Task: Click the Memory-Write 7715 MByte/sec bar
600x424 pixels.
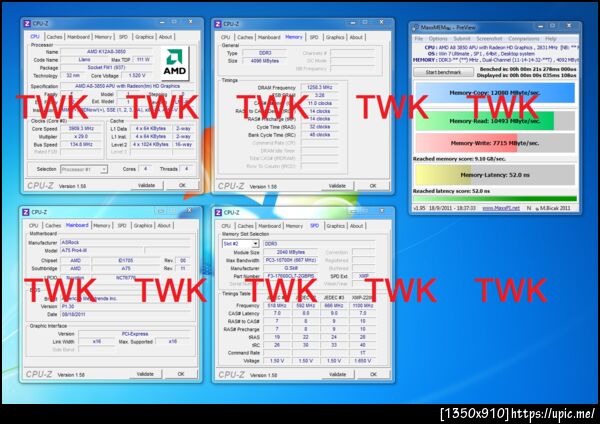Action: tap(495, 143)
